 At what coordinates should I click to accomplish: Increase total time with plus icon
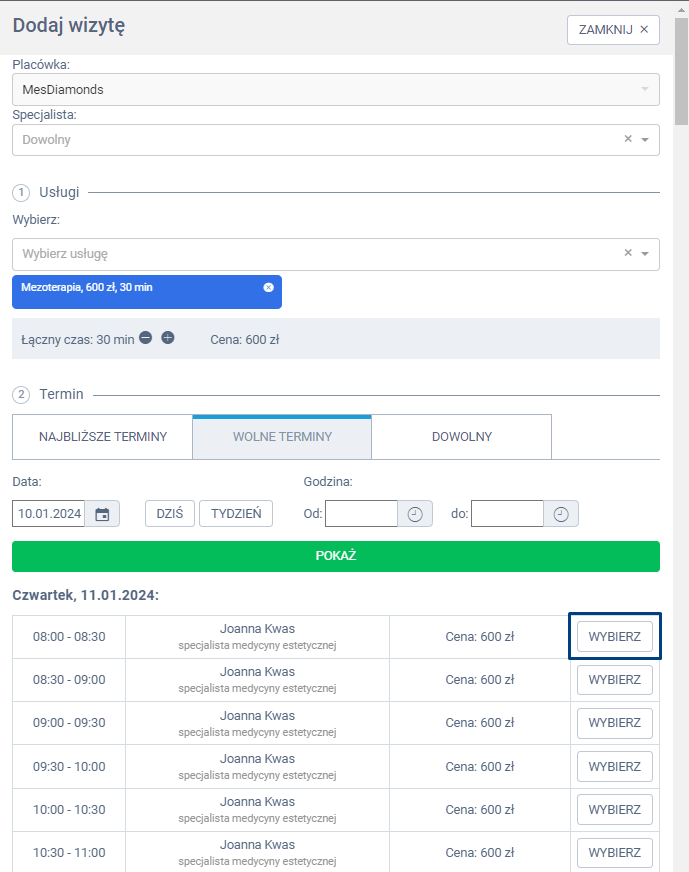(168, 338)
